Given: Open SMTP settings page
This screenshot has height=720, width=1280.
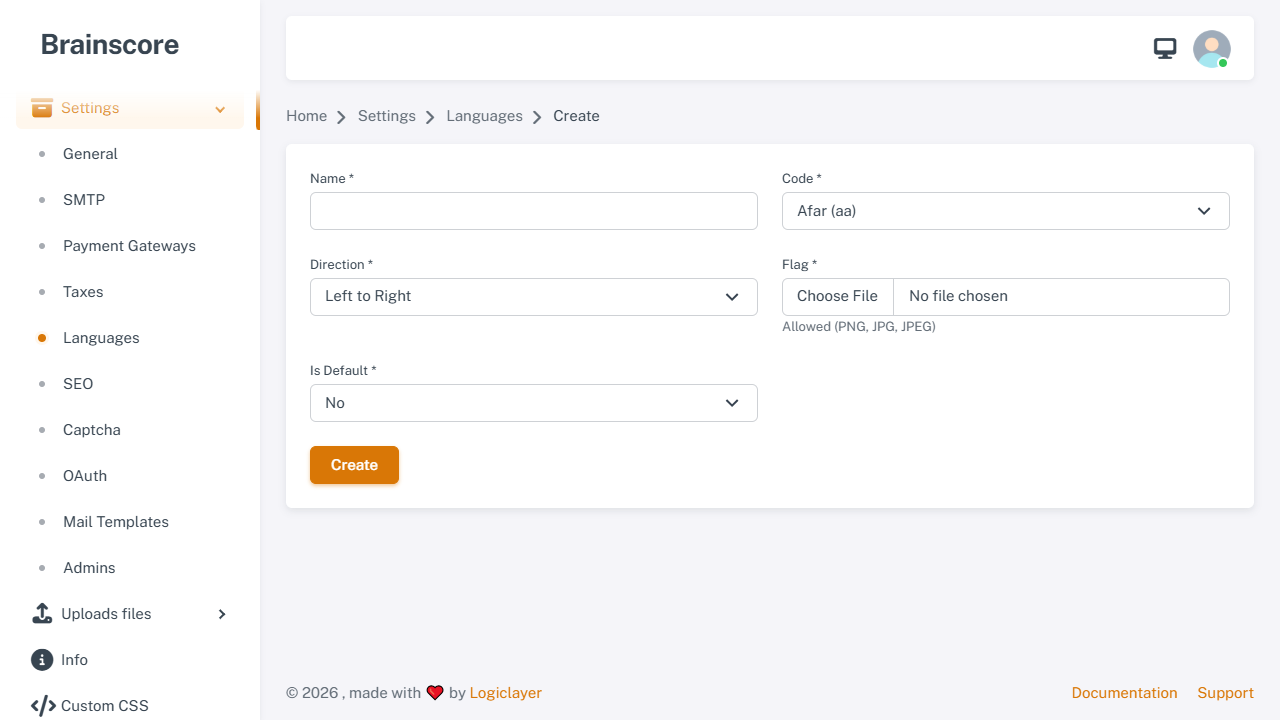Looking at the screenshot, I should pyautogui.click(x=84, y=200).
